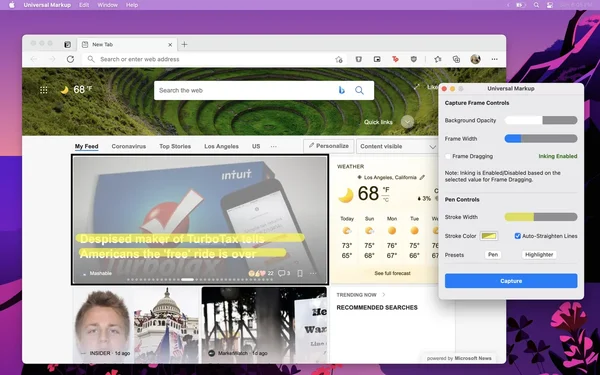Enable the Frame Dragging checkbox
This screenshot has width=600, height=375.
pyautogui.click(x=448, y=156)
